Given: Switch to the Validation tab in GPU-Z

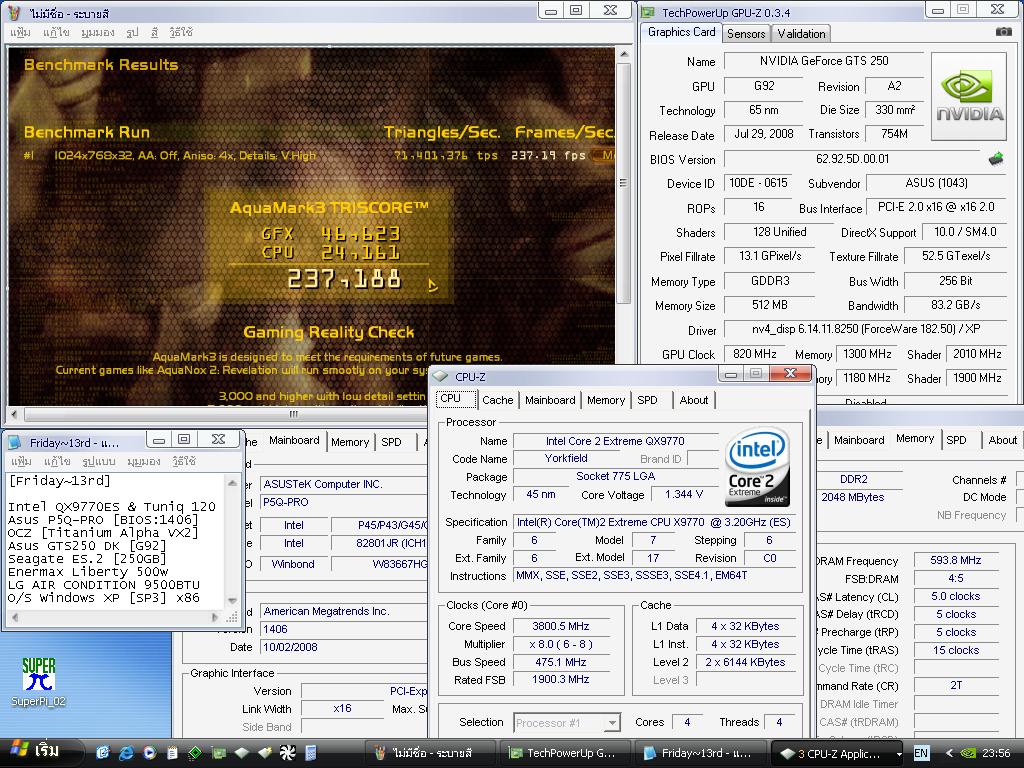Looking at the screenshot, I should click(x=801, y=33).
